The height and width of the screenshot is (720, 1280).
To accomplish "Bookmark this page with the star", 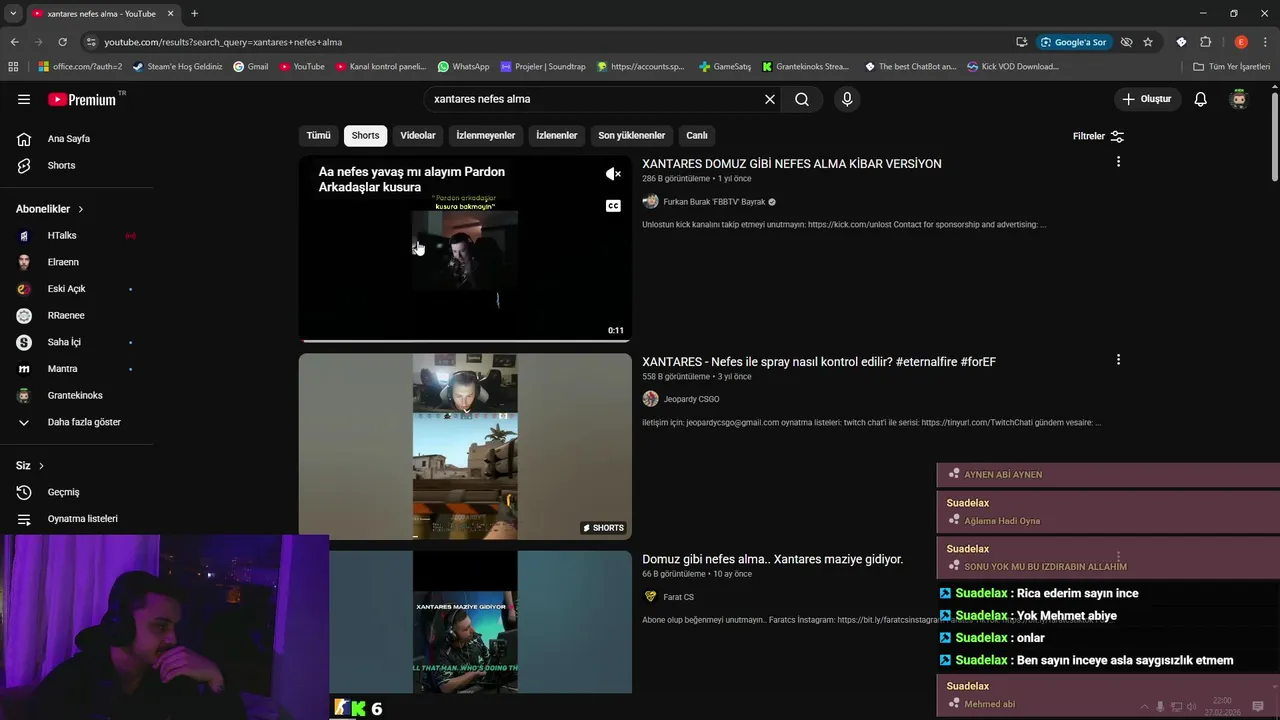I will [x=1148, y=42].
